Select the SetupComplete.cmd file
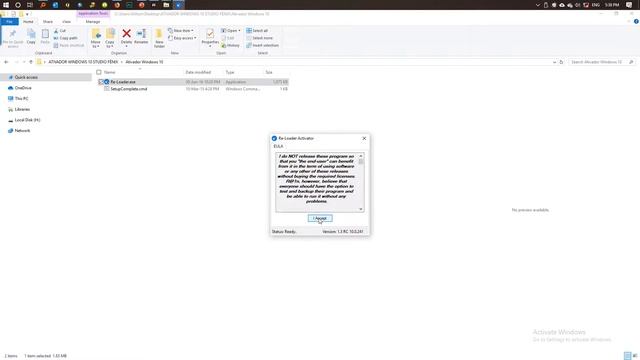 tap(129, 89)
